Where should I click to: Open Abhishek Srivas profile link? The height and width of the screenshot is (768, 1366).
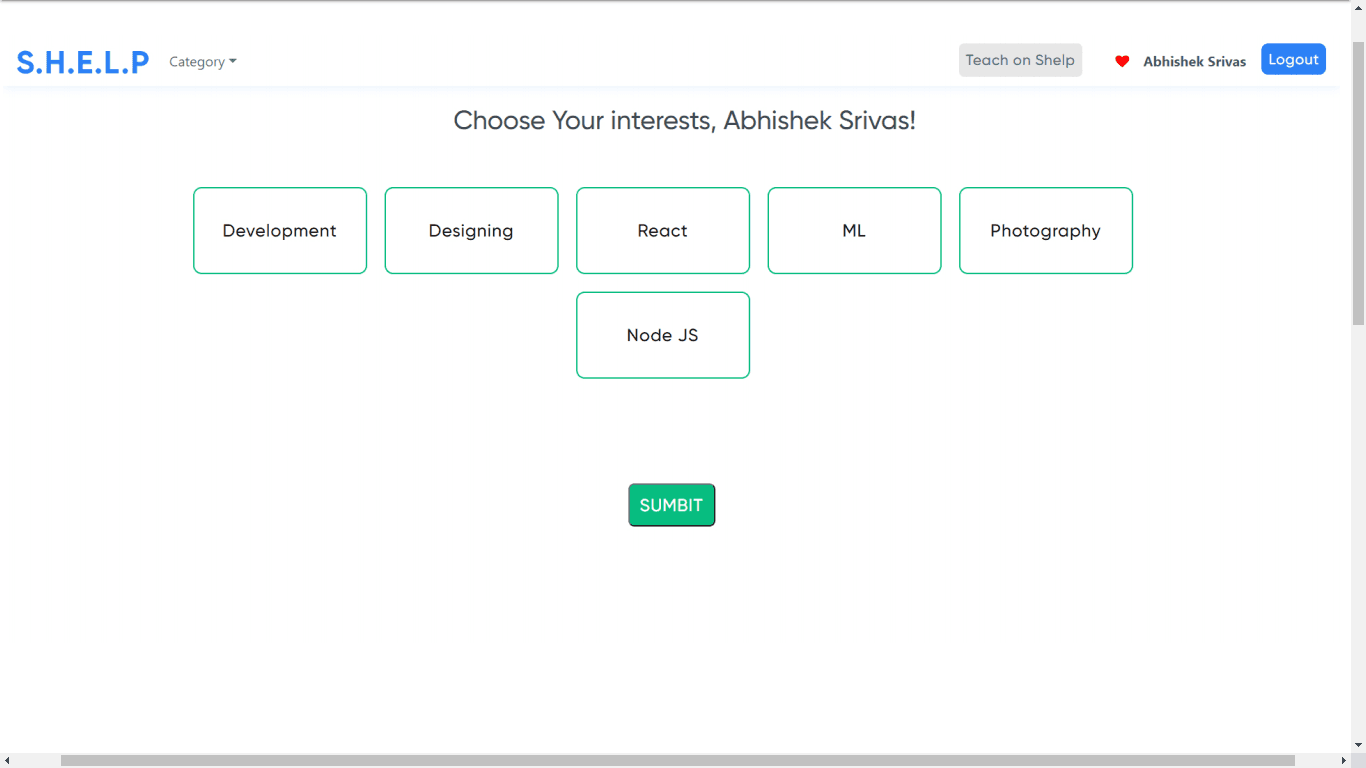1195,61
